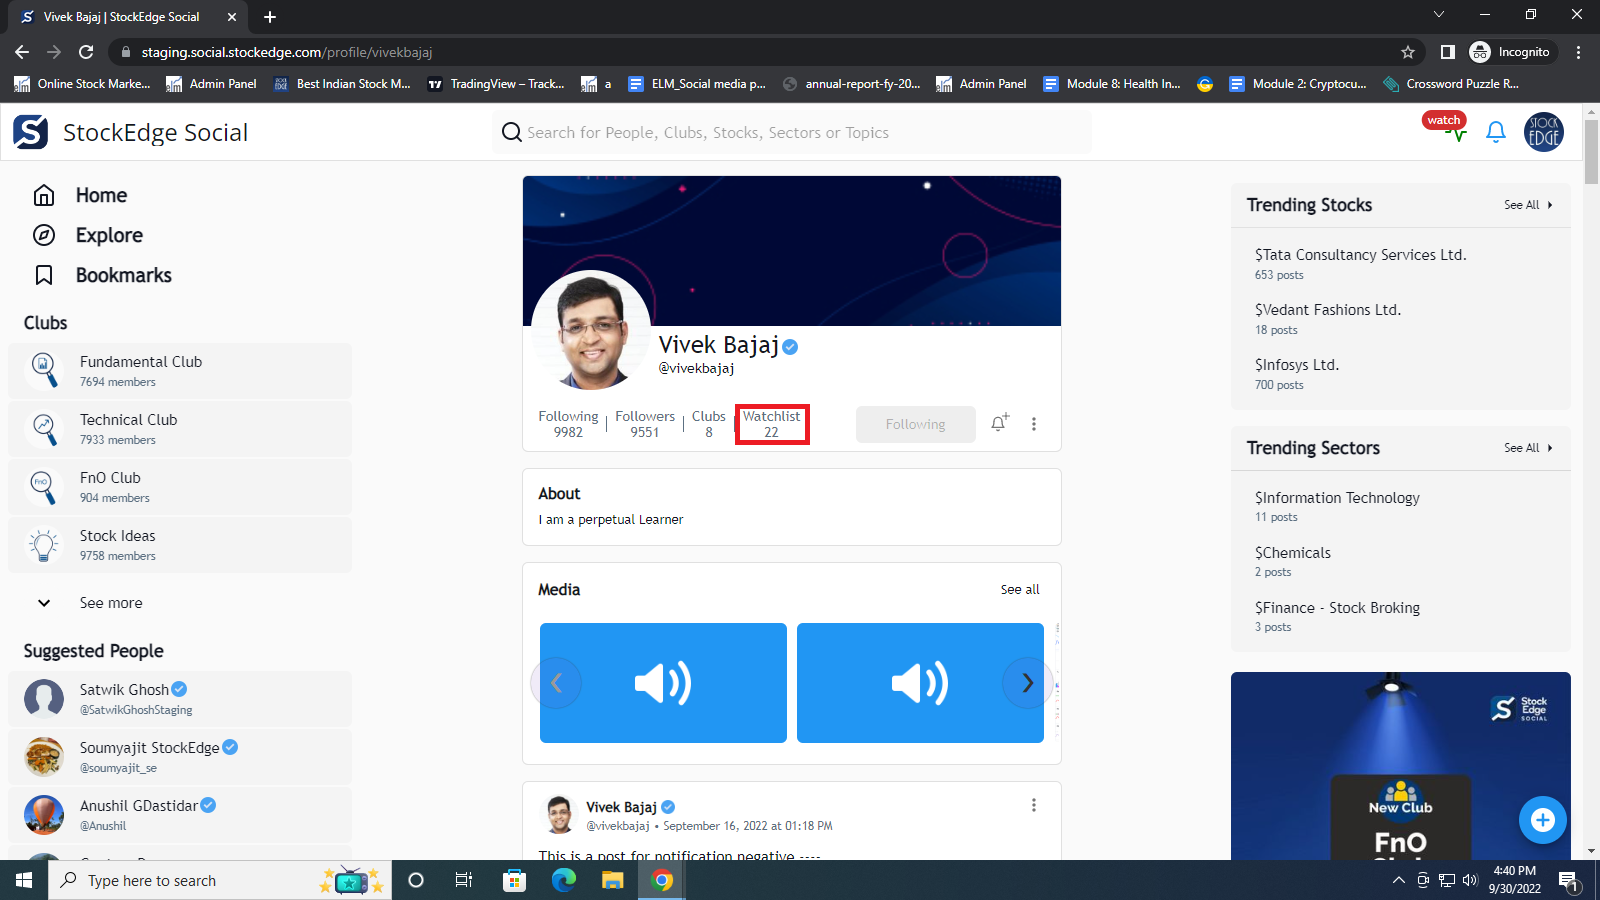The image size is (1600, 900).
Task: Toggle the Following button on profile
Action: pyautogui.click(x=915, y=424)
